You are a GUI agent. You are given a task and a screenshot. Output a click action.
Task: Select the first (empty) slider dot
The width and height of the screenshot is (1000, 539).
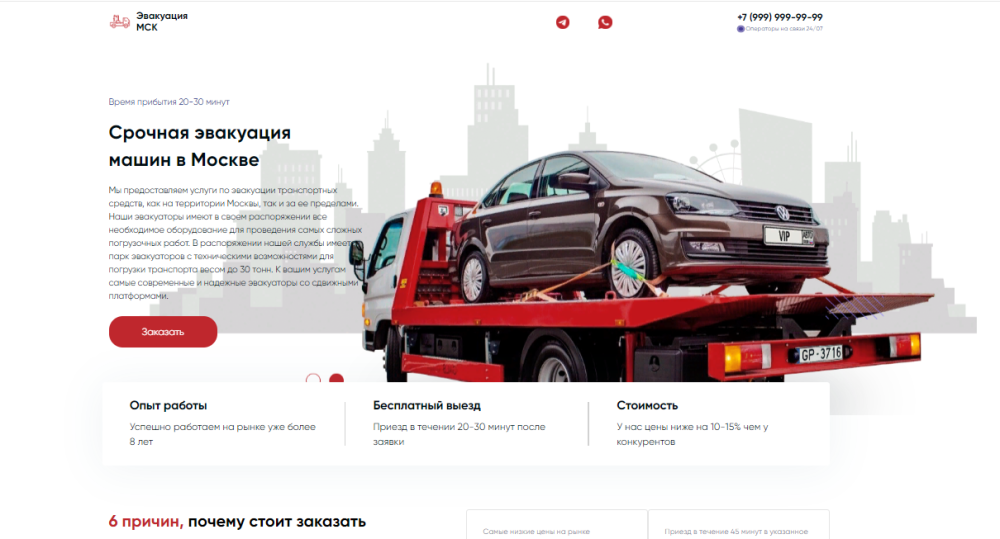point(313,380)
